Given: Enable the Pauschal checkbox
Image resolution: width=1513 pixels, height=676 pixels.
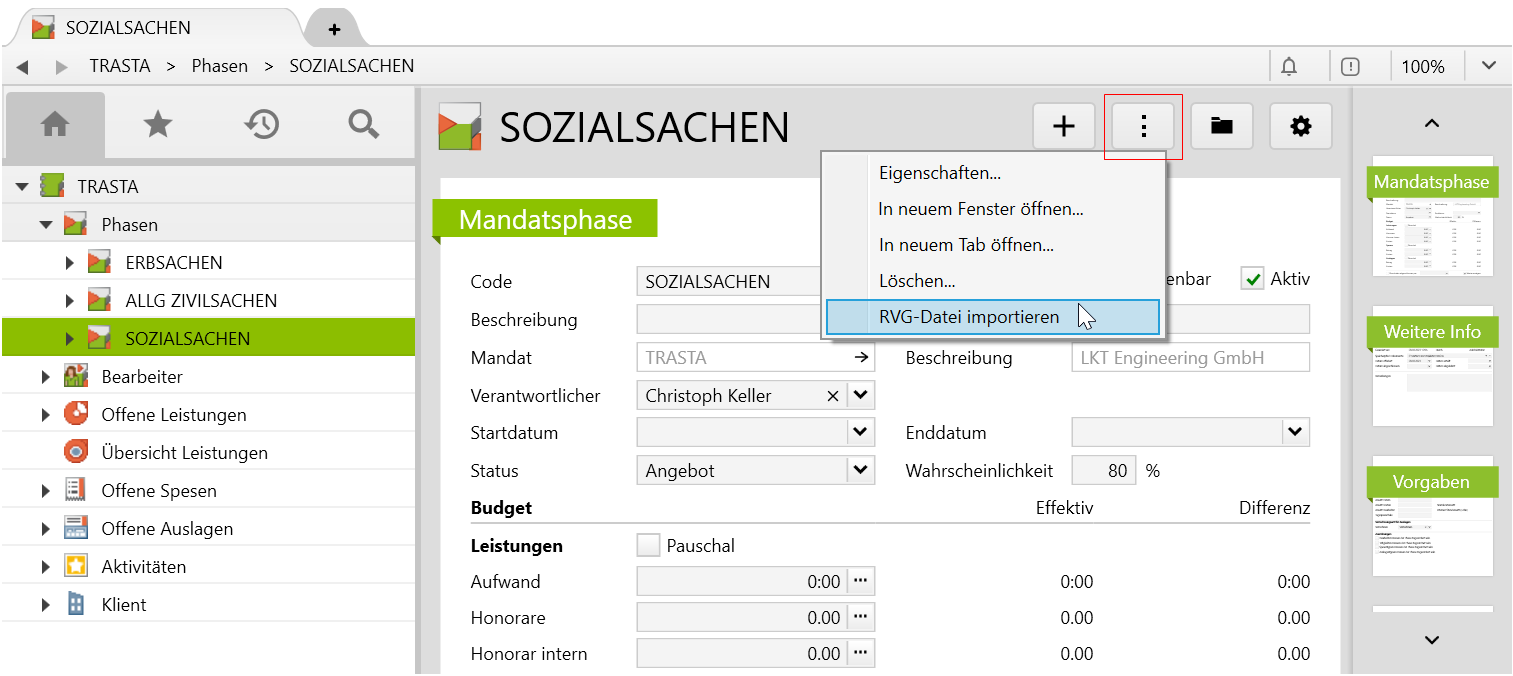Looking at the screenshot, I should pos(649,545).
